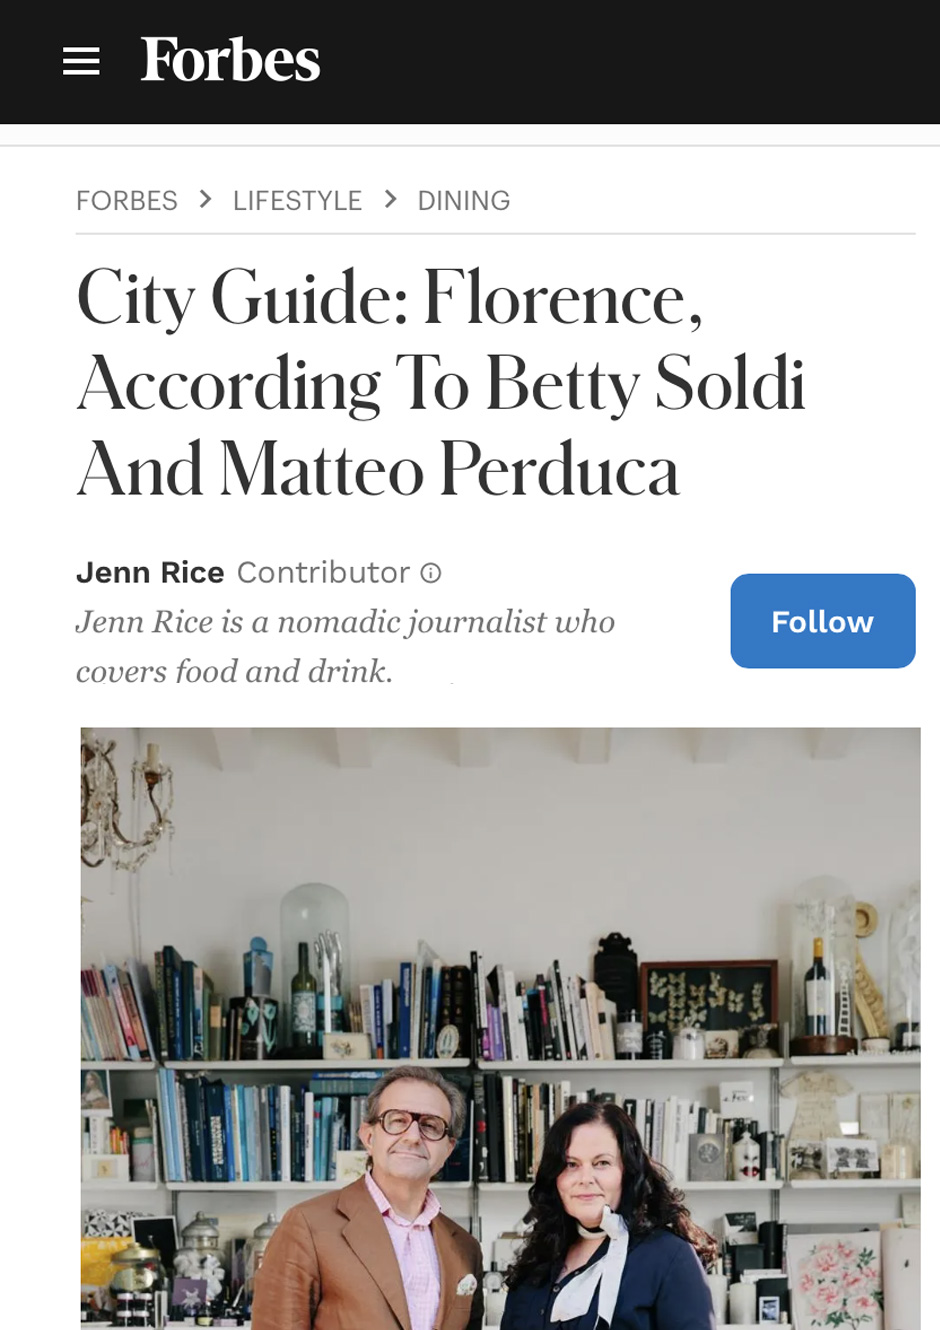
Task: Open the LIFESTYLE breadcrumb section
Action: [297, 201]
